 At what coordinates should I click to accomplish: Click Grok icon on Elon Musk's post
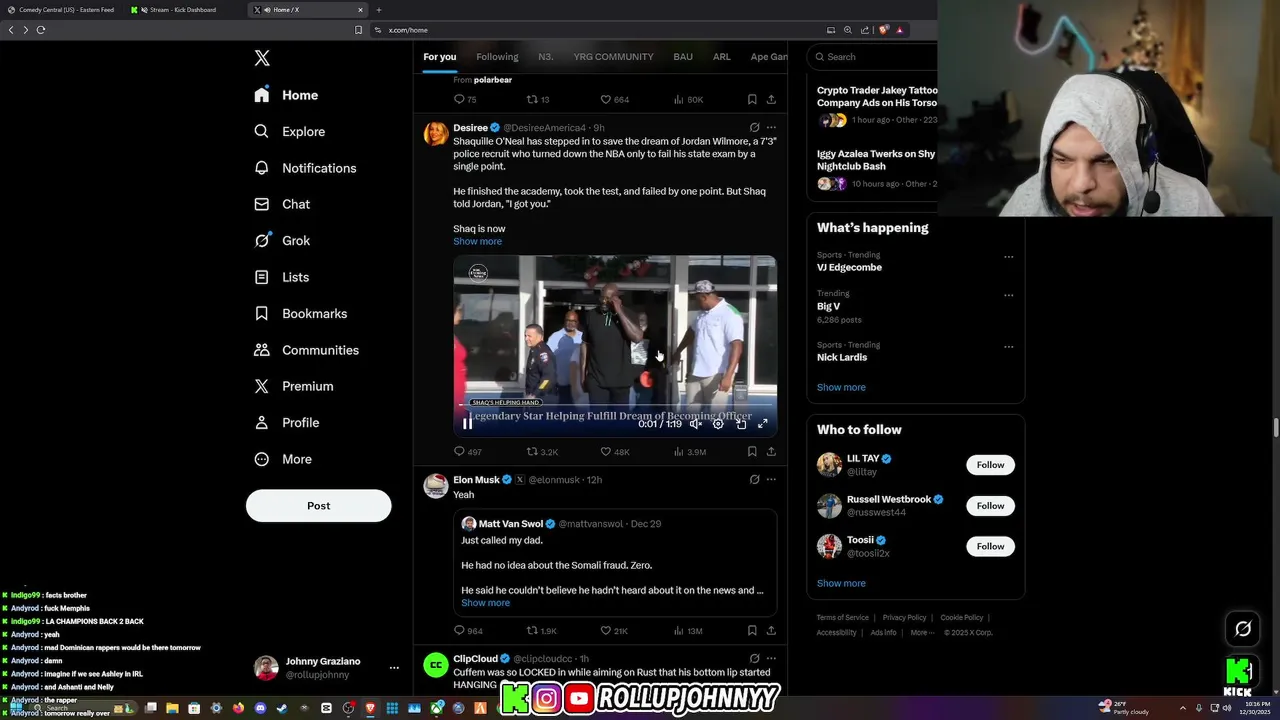click(754, 480)
